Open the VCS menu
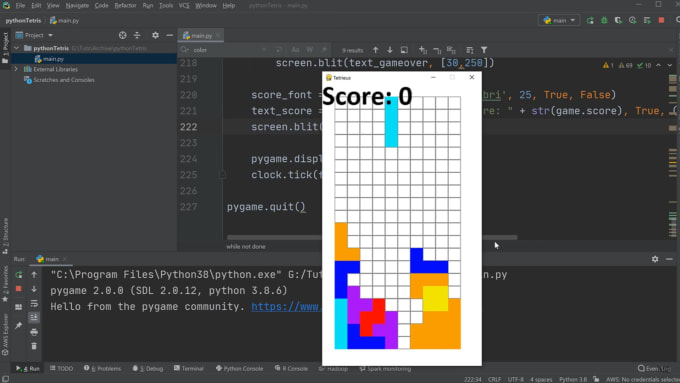 click(184, 6)
